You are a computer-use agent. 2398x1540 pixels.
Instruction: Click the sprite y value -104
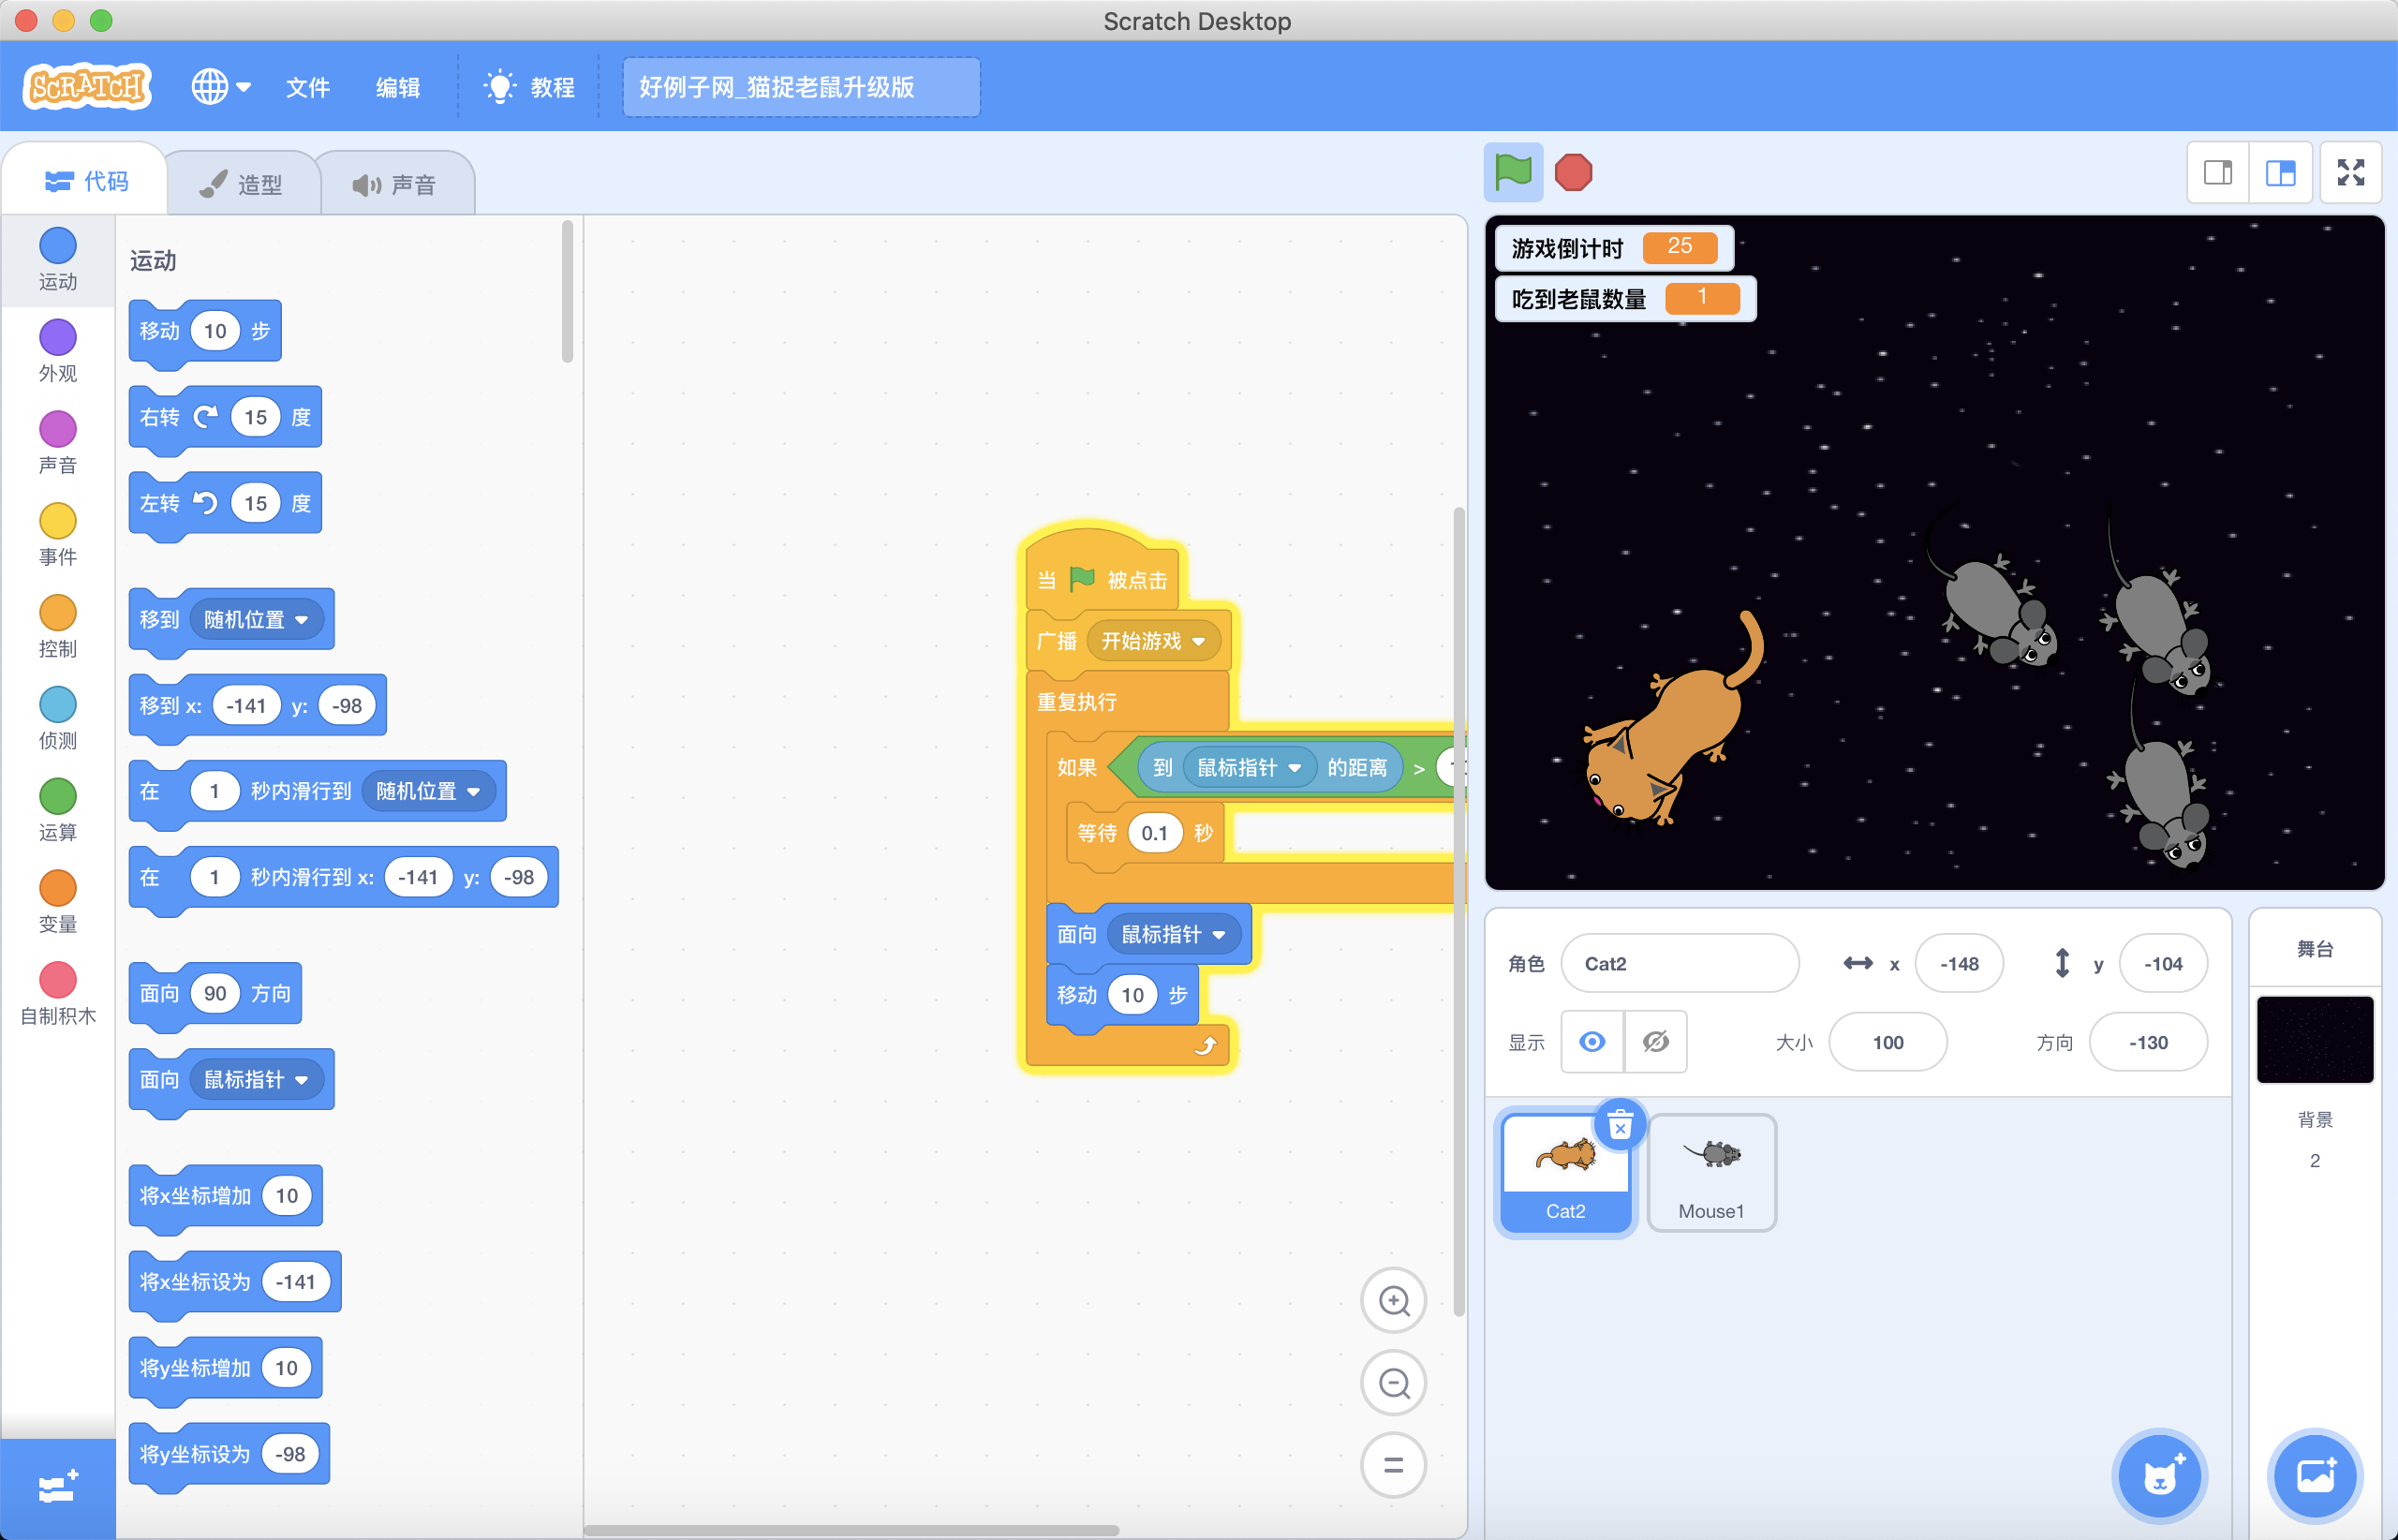click(x=2163, y=963)
